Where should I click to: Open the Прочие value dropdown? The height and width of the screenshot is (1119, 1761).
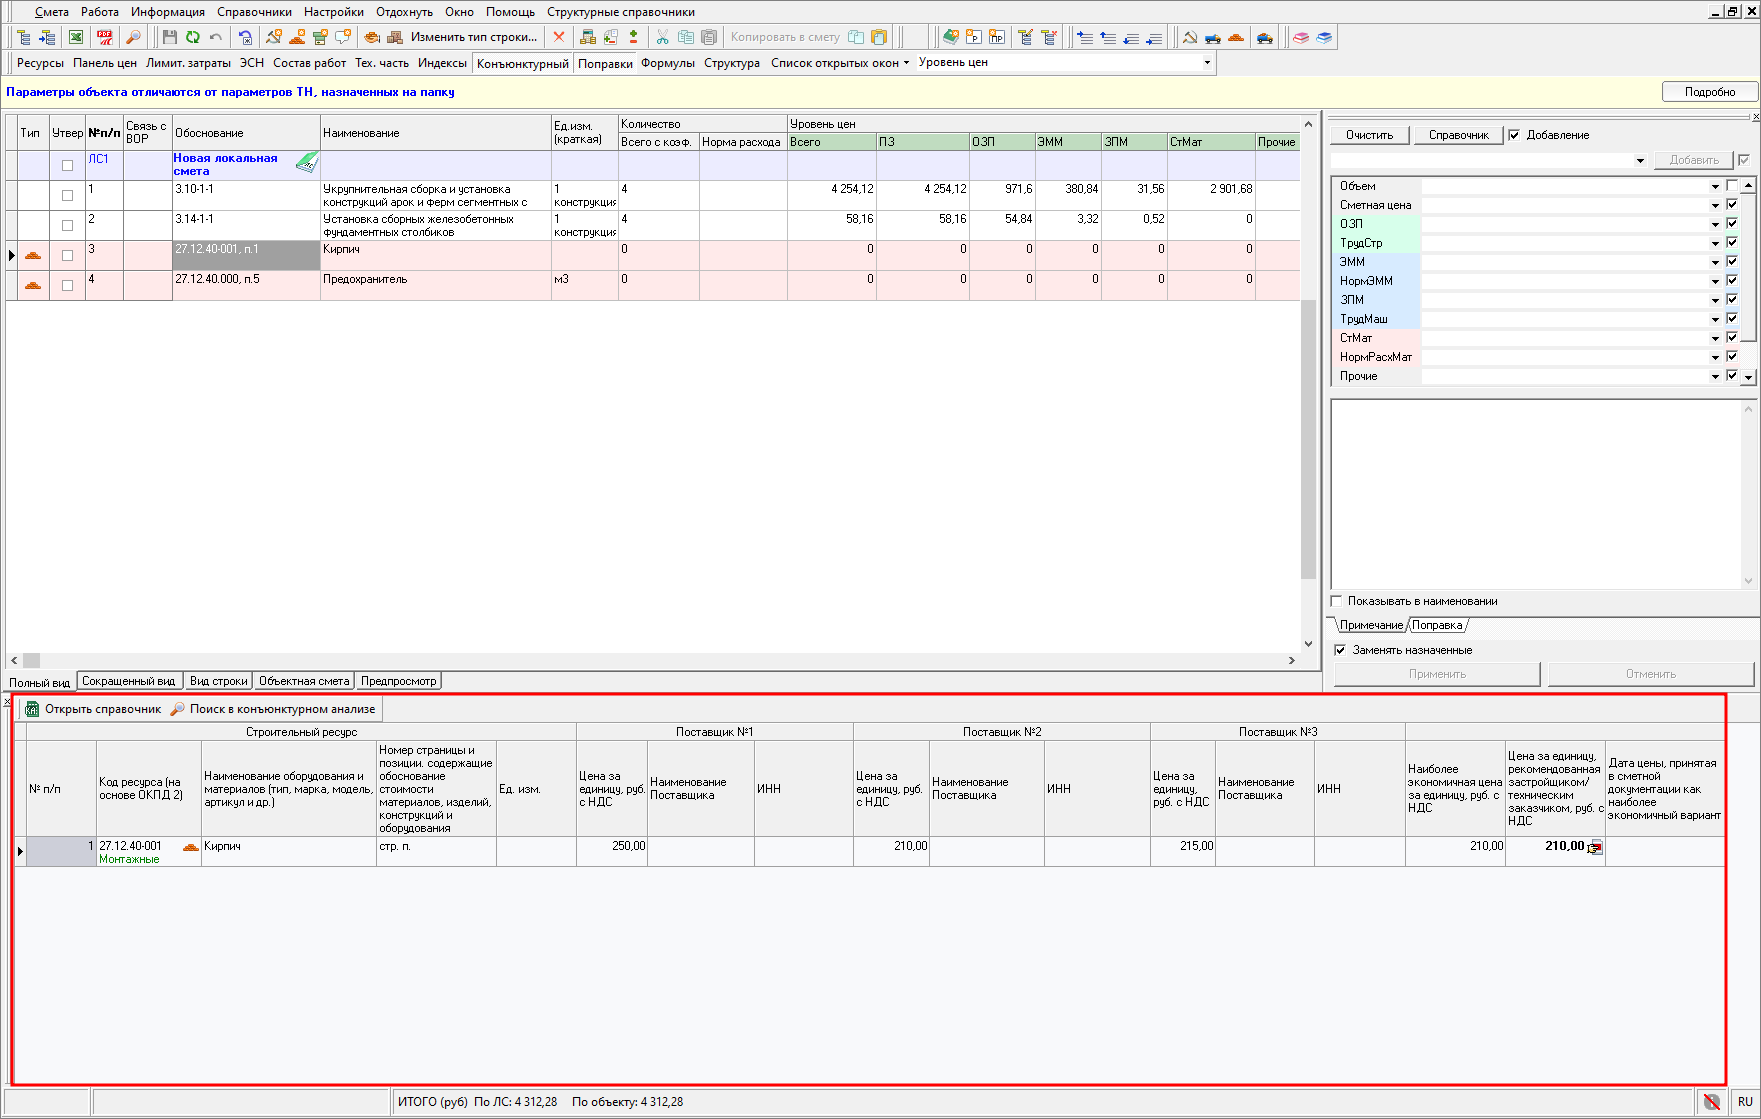(1715, 377)
